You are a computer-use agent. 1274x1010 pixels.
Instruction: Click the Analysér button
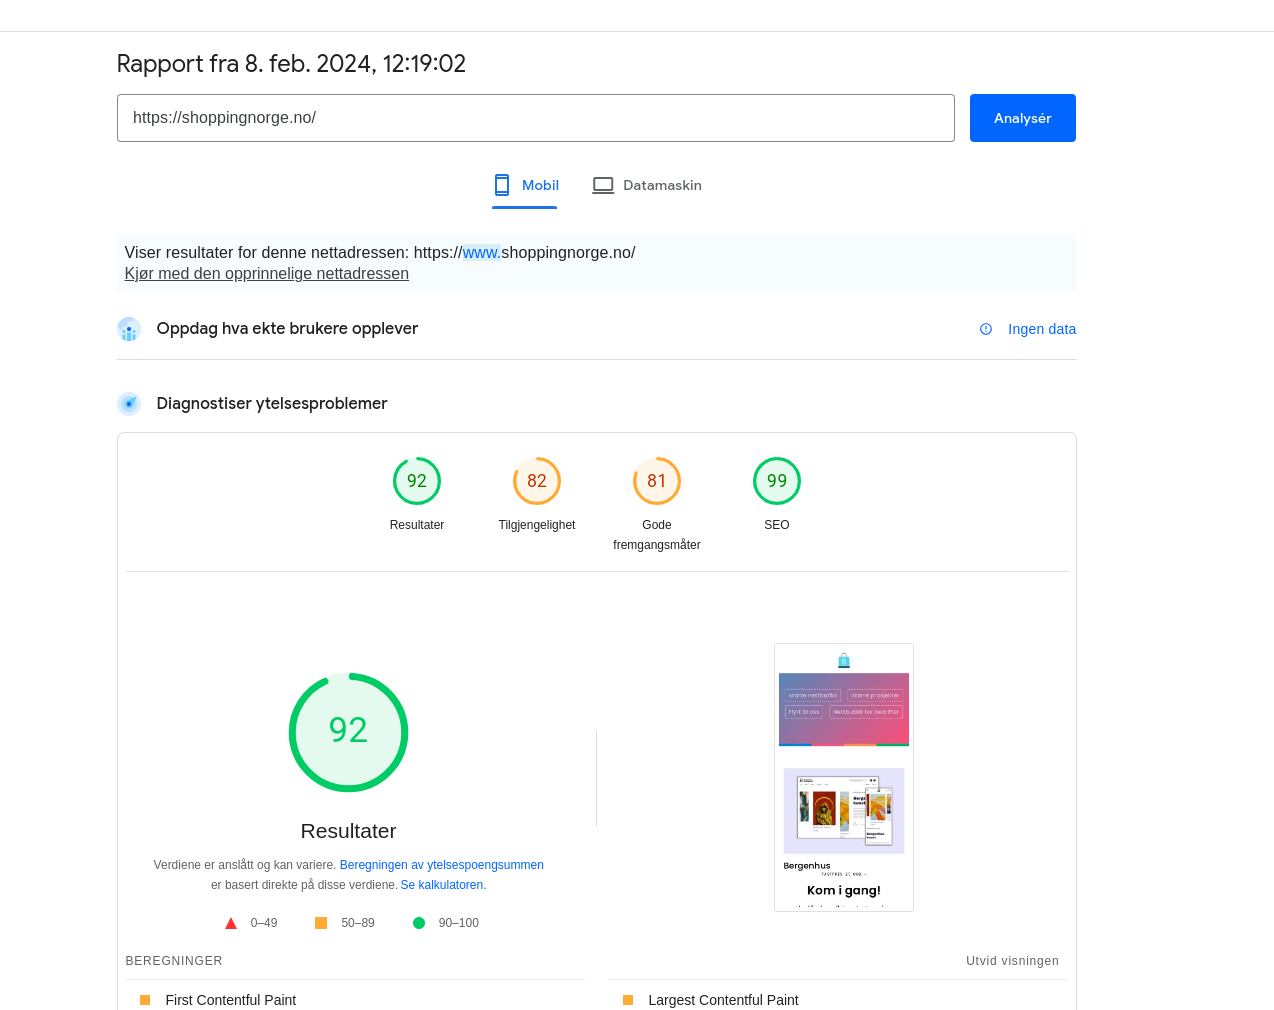pyautogui.click(x=1022, y=118)
